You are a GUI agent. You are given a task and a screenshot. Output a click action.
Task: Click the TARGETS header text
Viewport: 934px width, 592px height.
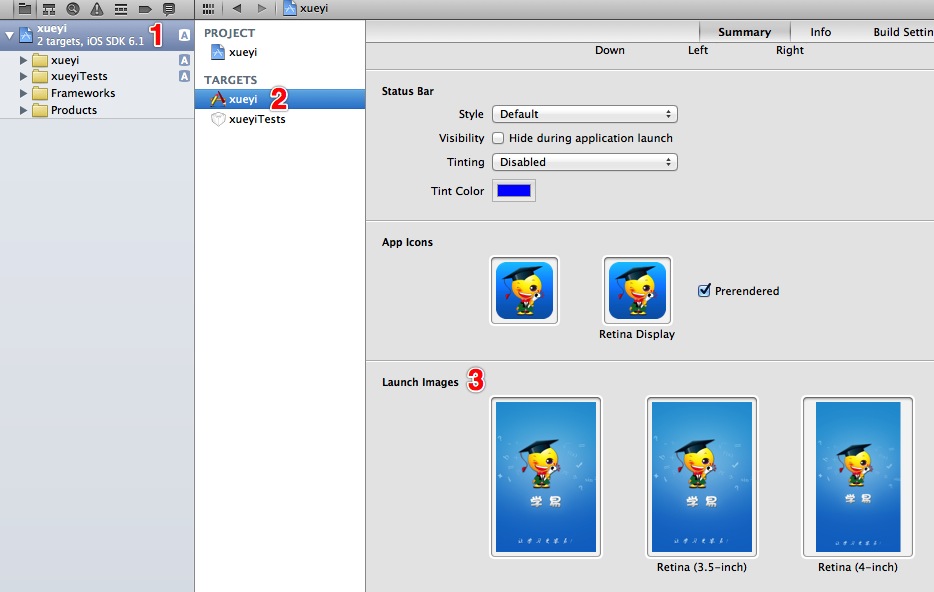tap(231, 80)
